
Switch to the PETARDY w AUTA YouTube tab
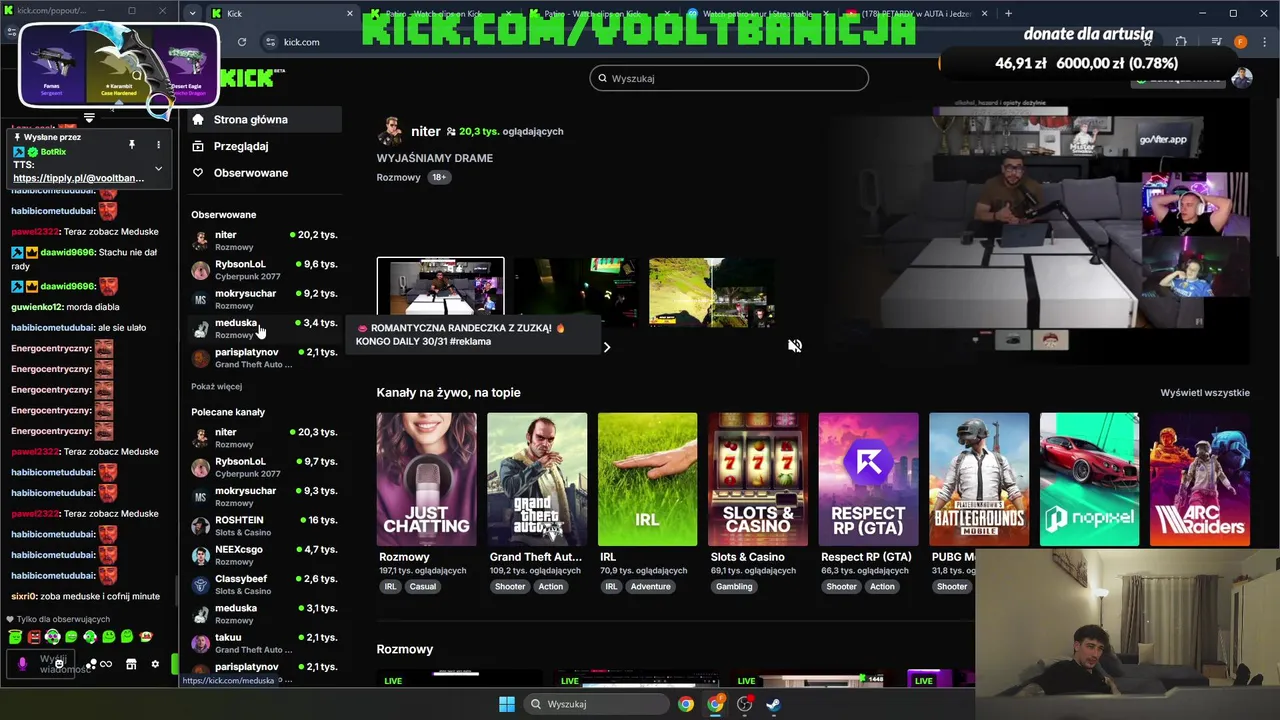pyautogui.click(x=915, y=14)
